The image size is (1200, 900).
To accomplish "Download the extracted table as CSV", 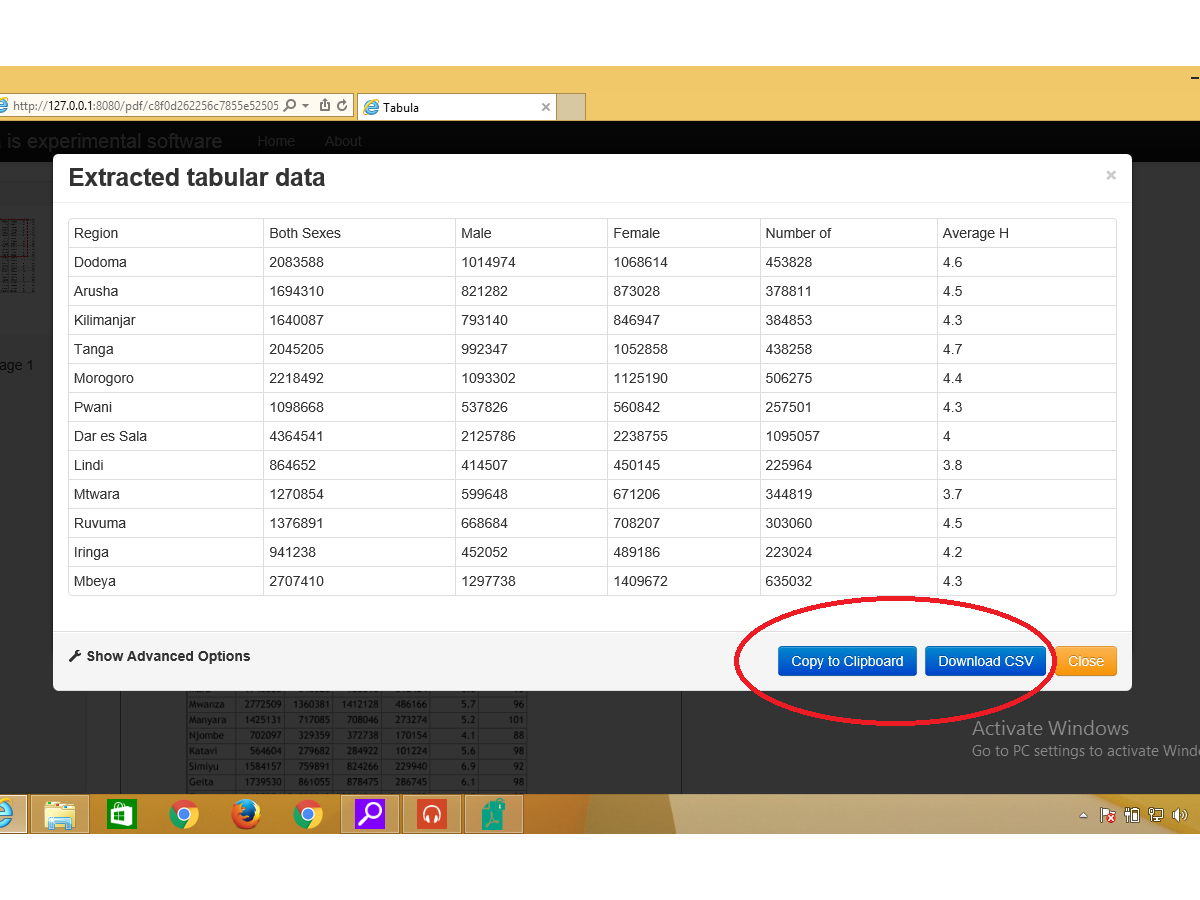I will click(x=985, y=661).
